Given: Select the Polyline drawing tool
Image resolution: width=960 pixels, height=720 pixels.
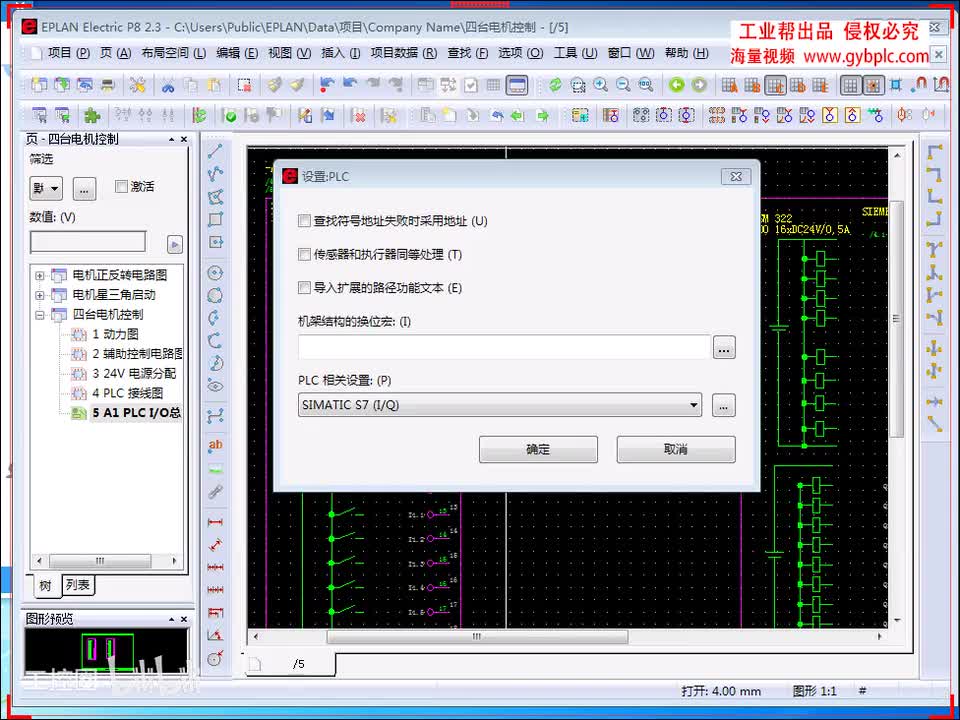Looking at the screenshot, I should pyautogui.click(x=215, y=174).
